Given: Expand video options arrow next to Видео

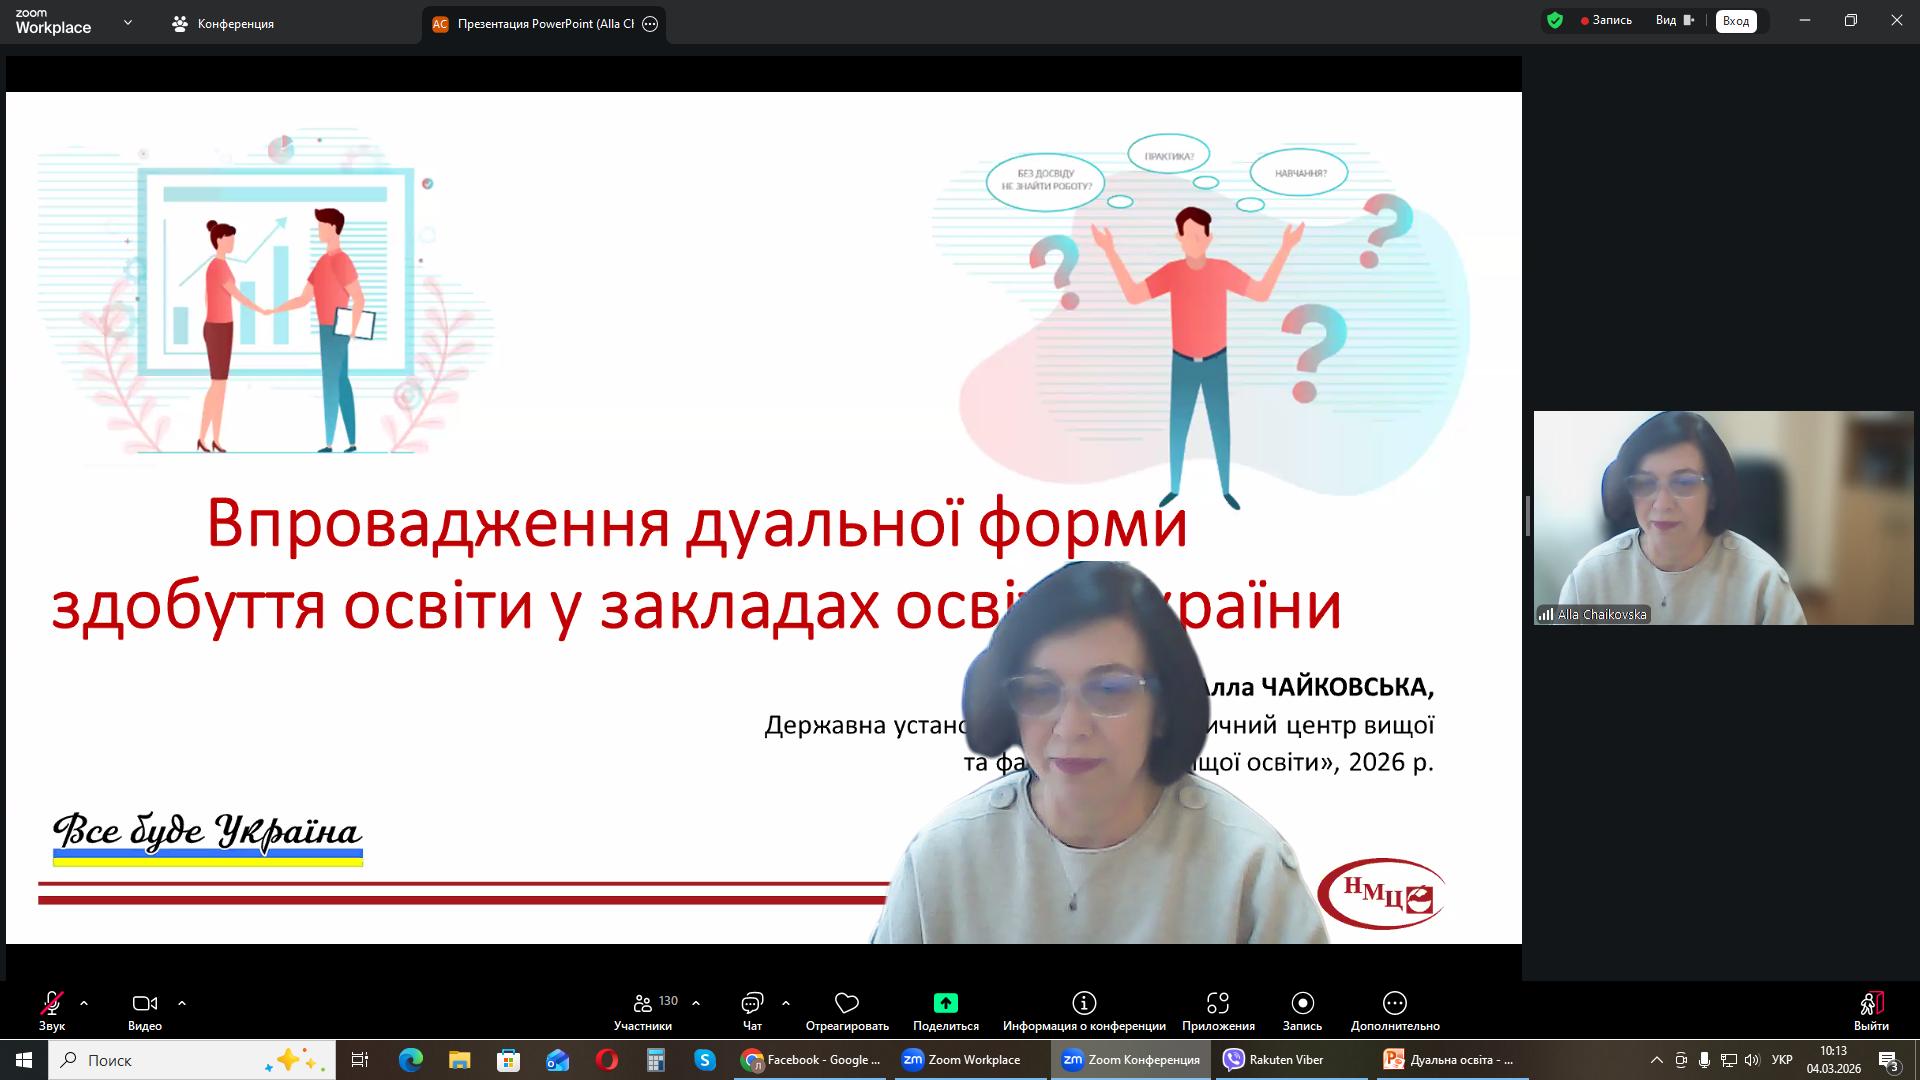Looking at the screenshot, I should pyautogui.click(x=182, y=1002).
